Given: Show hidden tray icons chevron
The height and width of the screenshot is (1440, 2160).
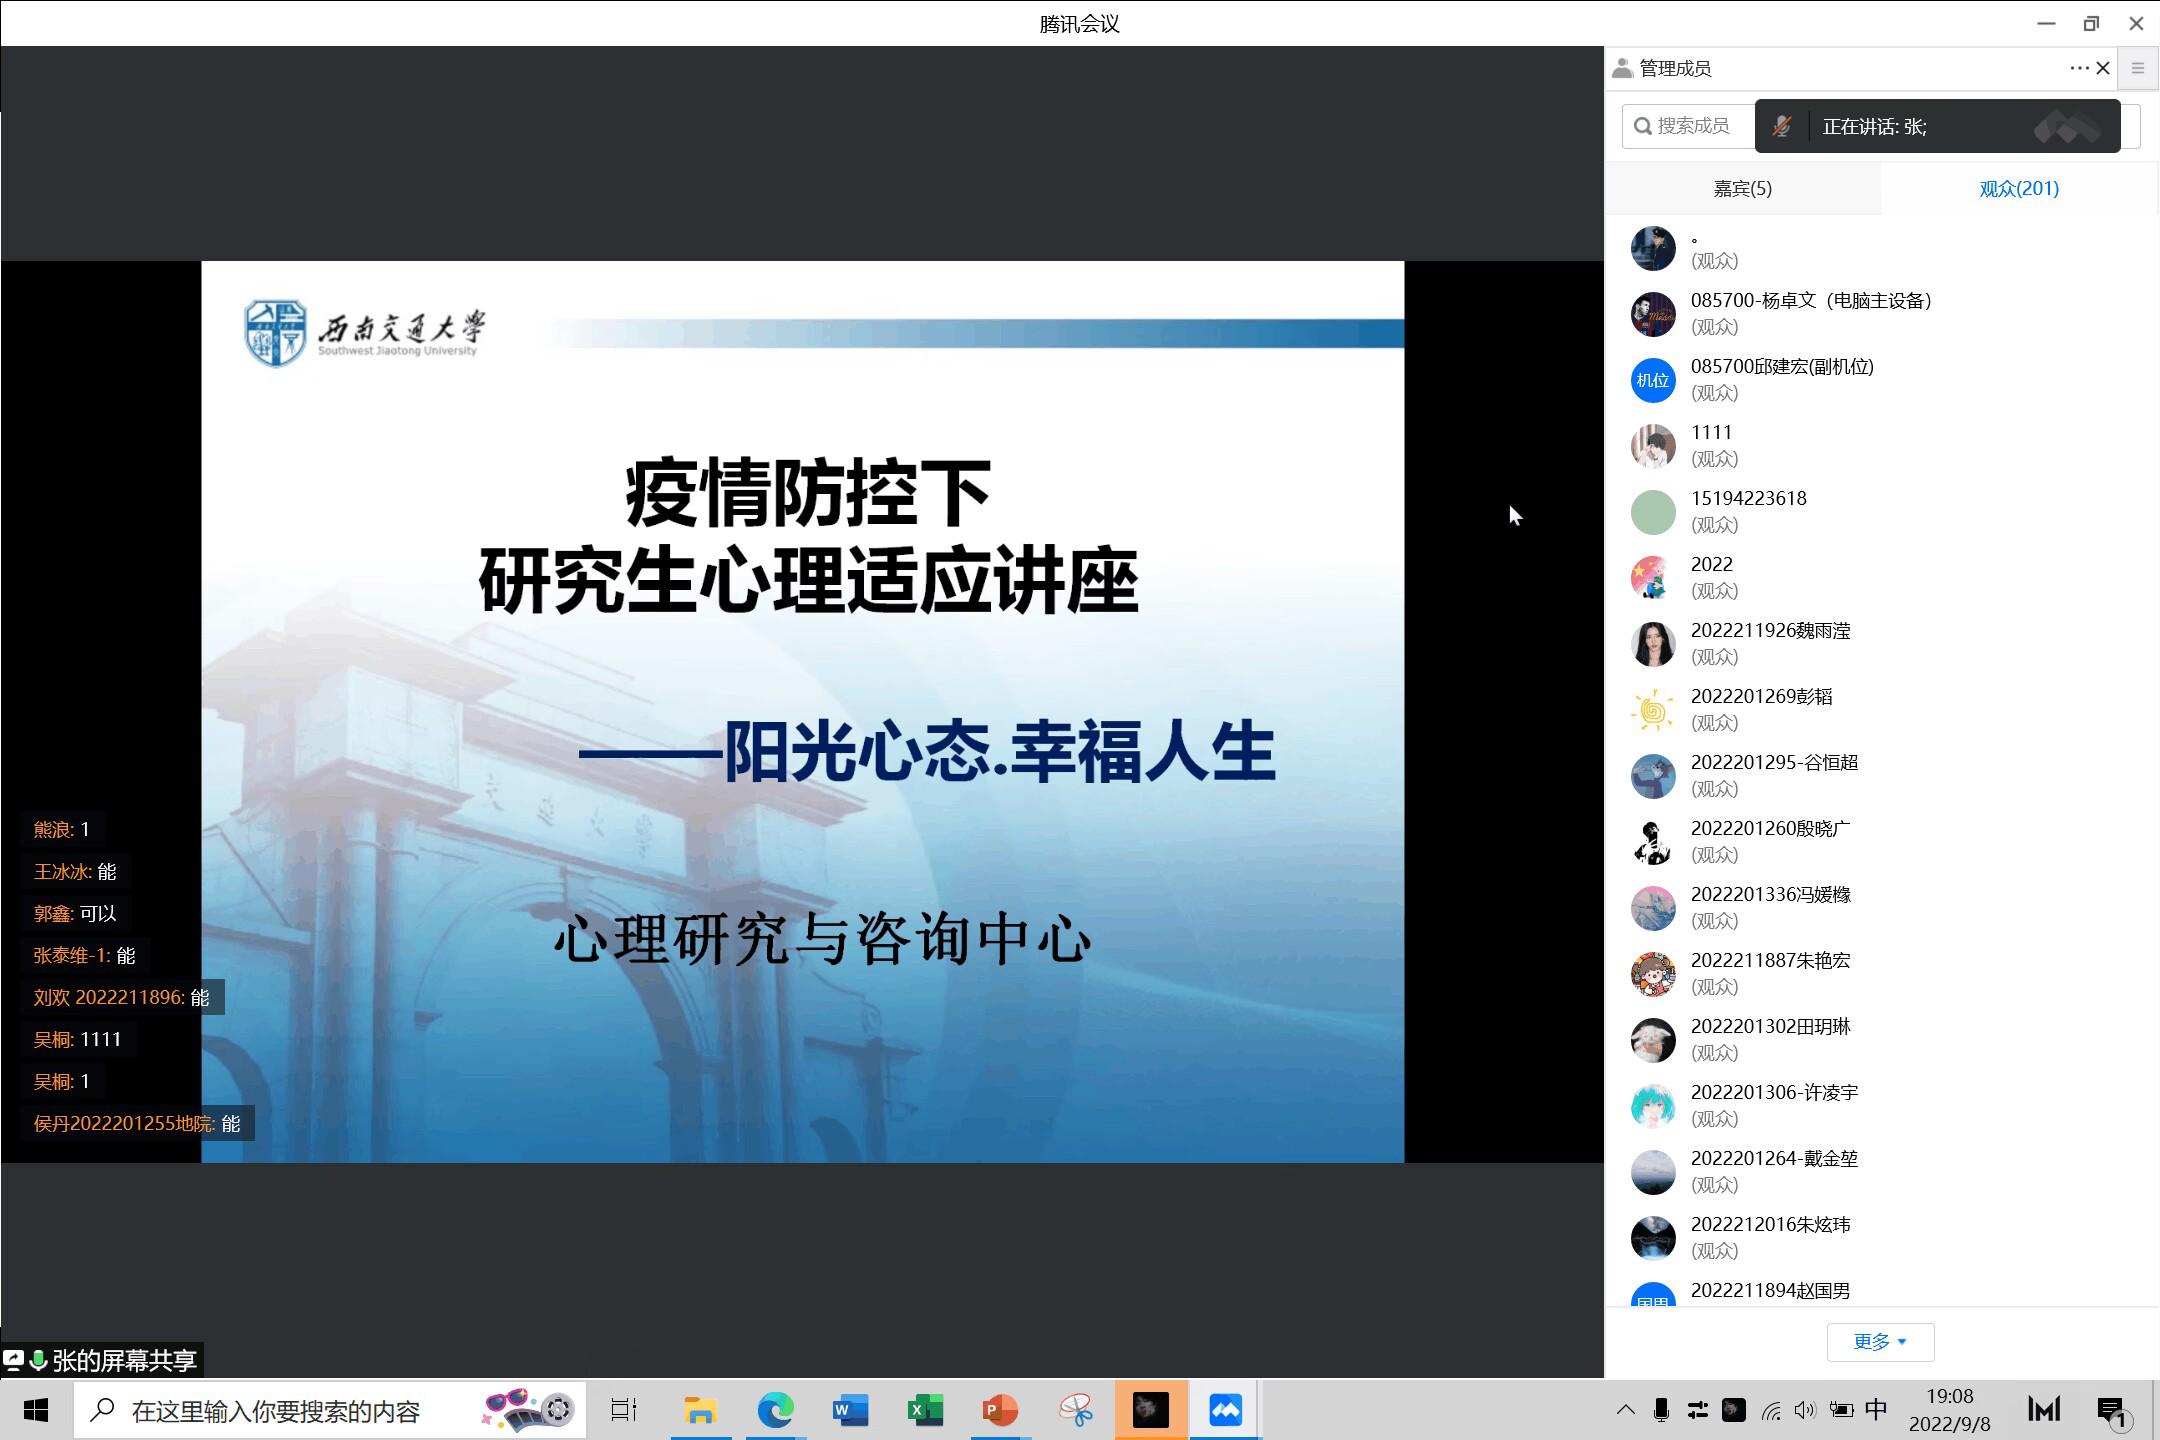Looking at the screenshot, I should pos(1625,1410).
